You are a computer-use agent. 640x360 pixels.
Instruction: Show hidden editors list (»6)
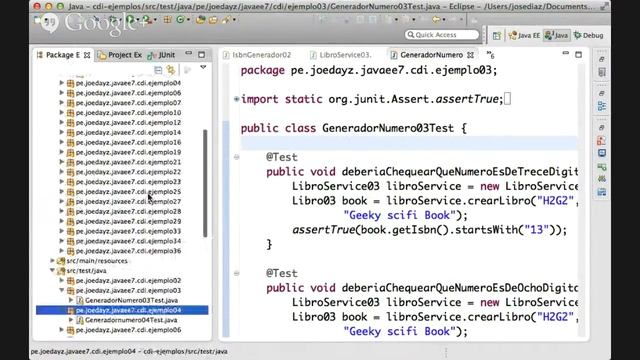click(490, 55)
